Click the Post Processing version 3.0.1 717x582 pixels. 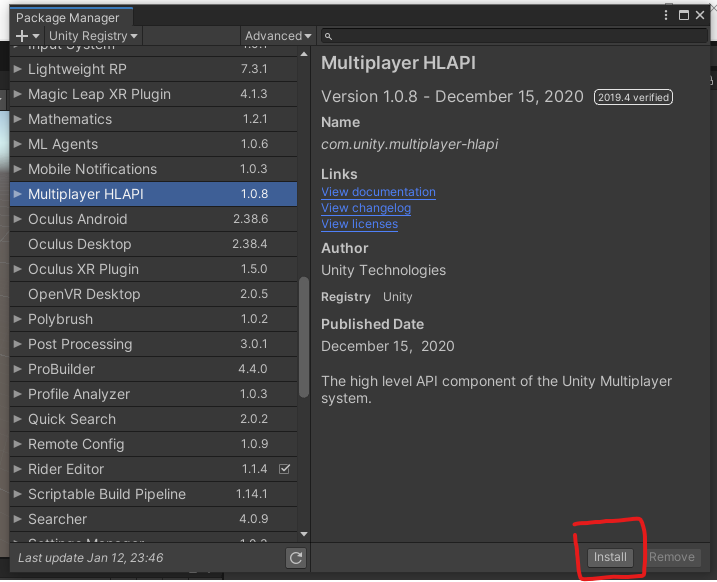254,344
